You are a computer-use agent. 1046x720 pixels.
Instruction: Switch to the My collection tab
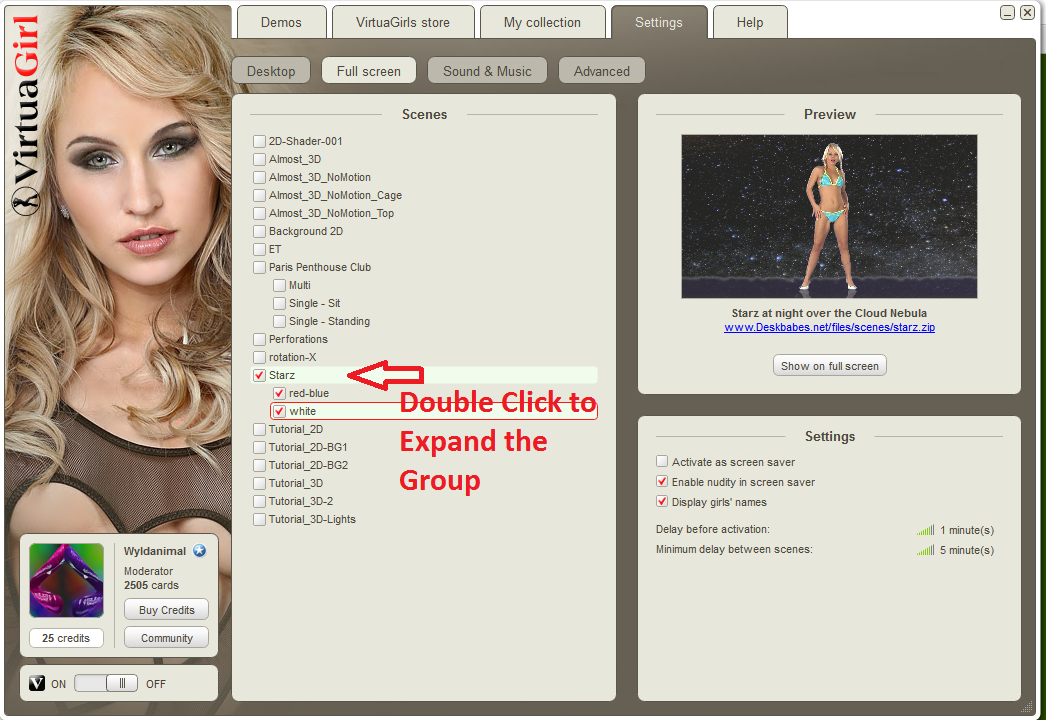542,22
